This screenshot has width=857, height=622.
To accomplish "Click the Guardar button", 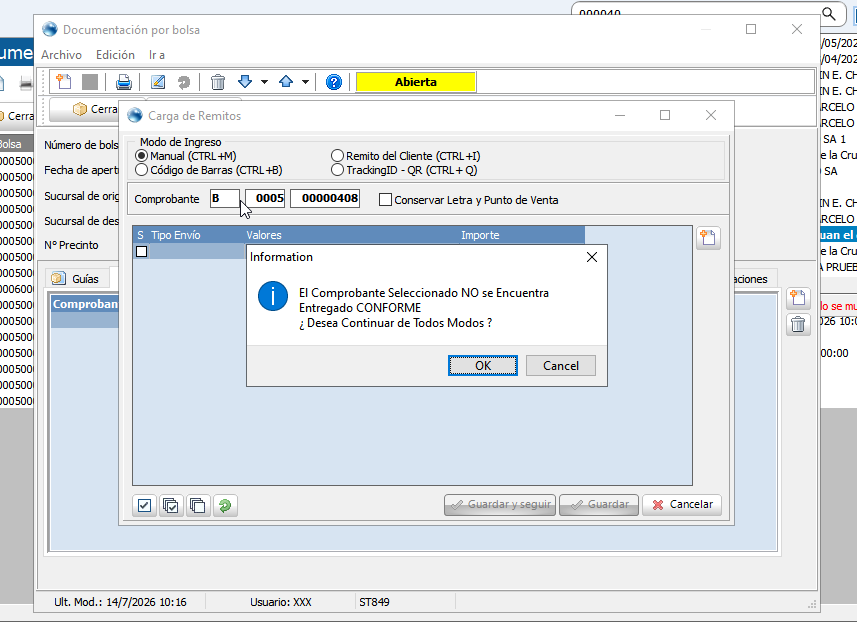I will coord(599,504).
